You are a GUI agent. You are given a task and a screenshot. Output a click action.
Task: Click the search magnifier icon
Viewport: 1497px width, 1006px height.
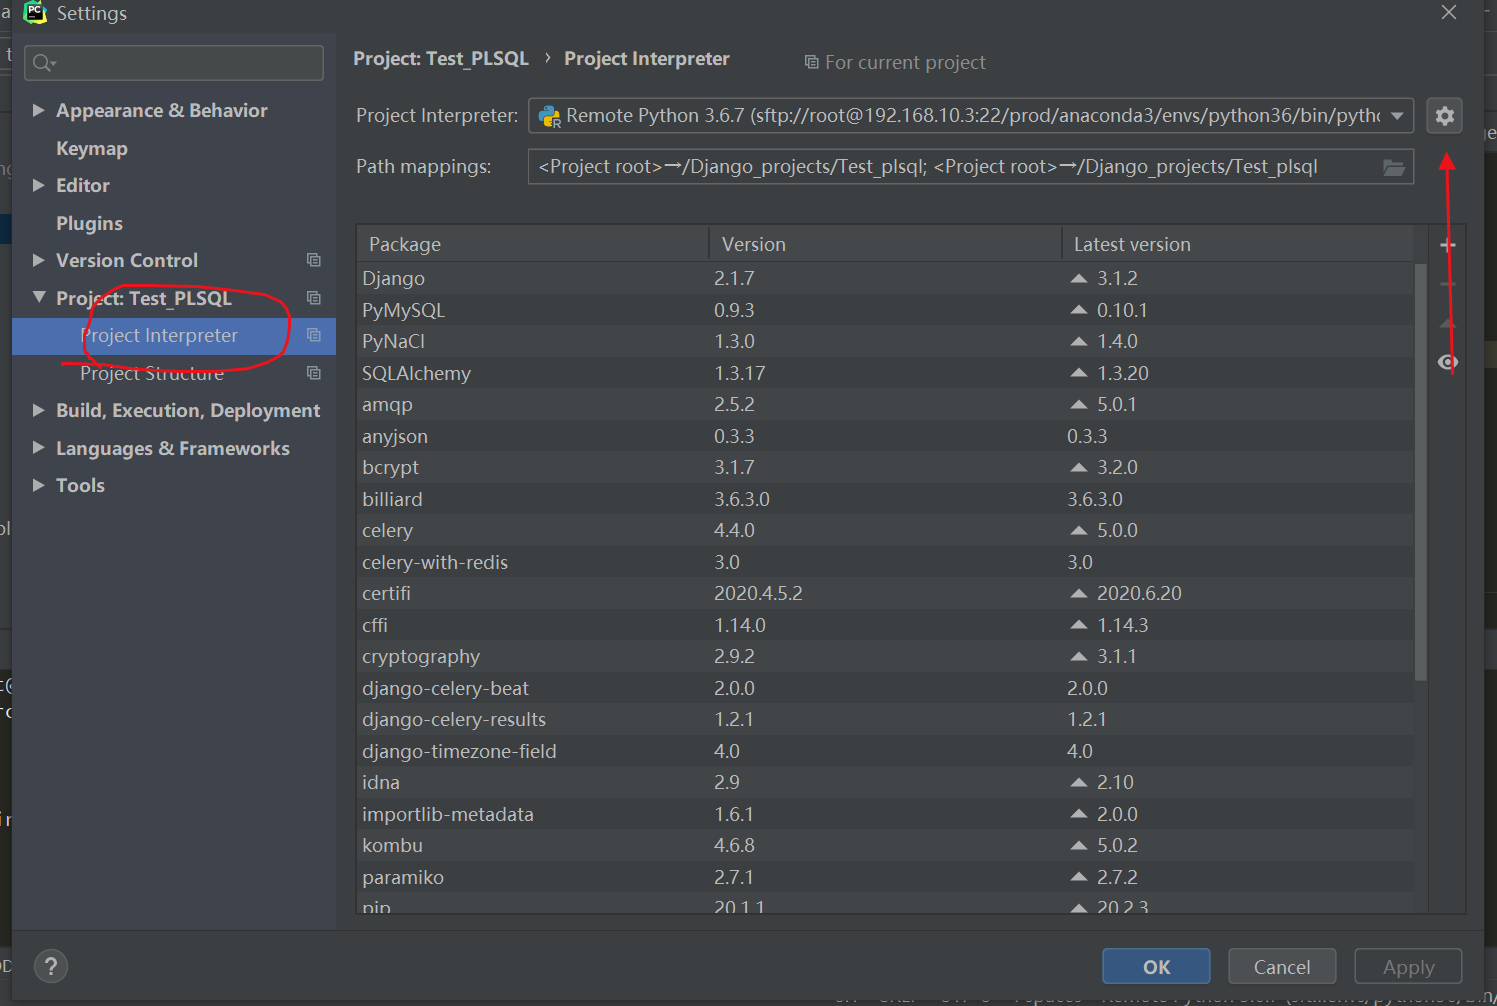coord(43,63)
